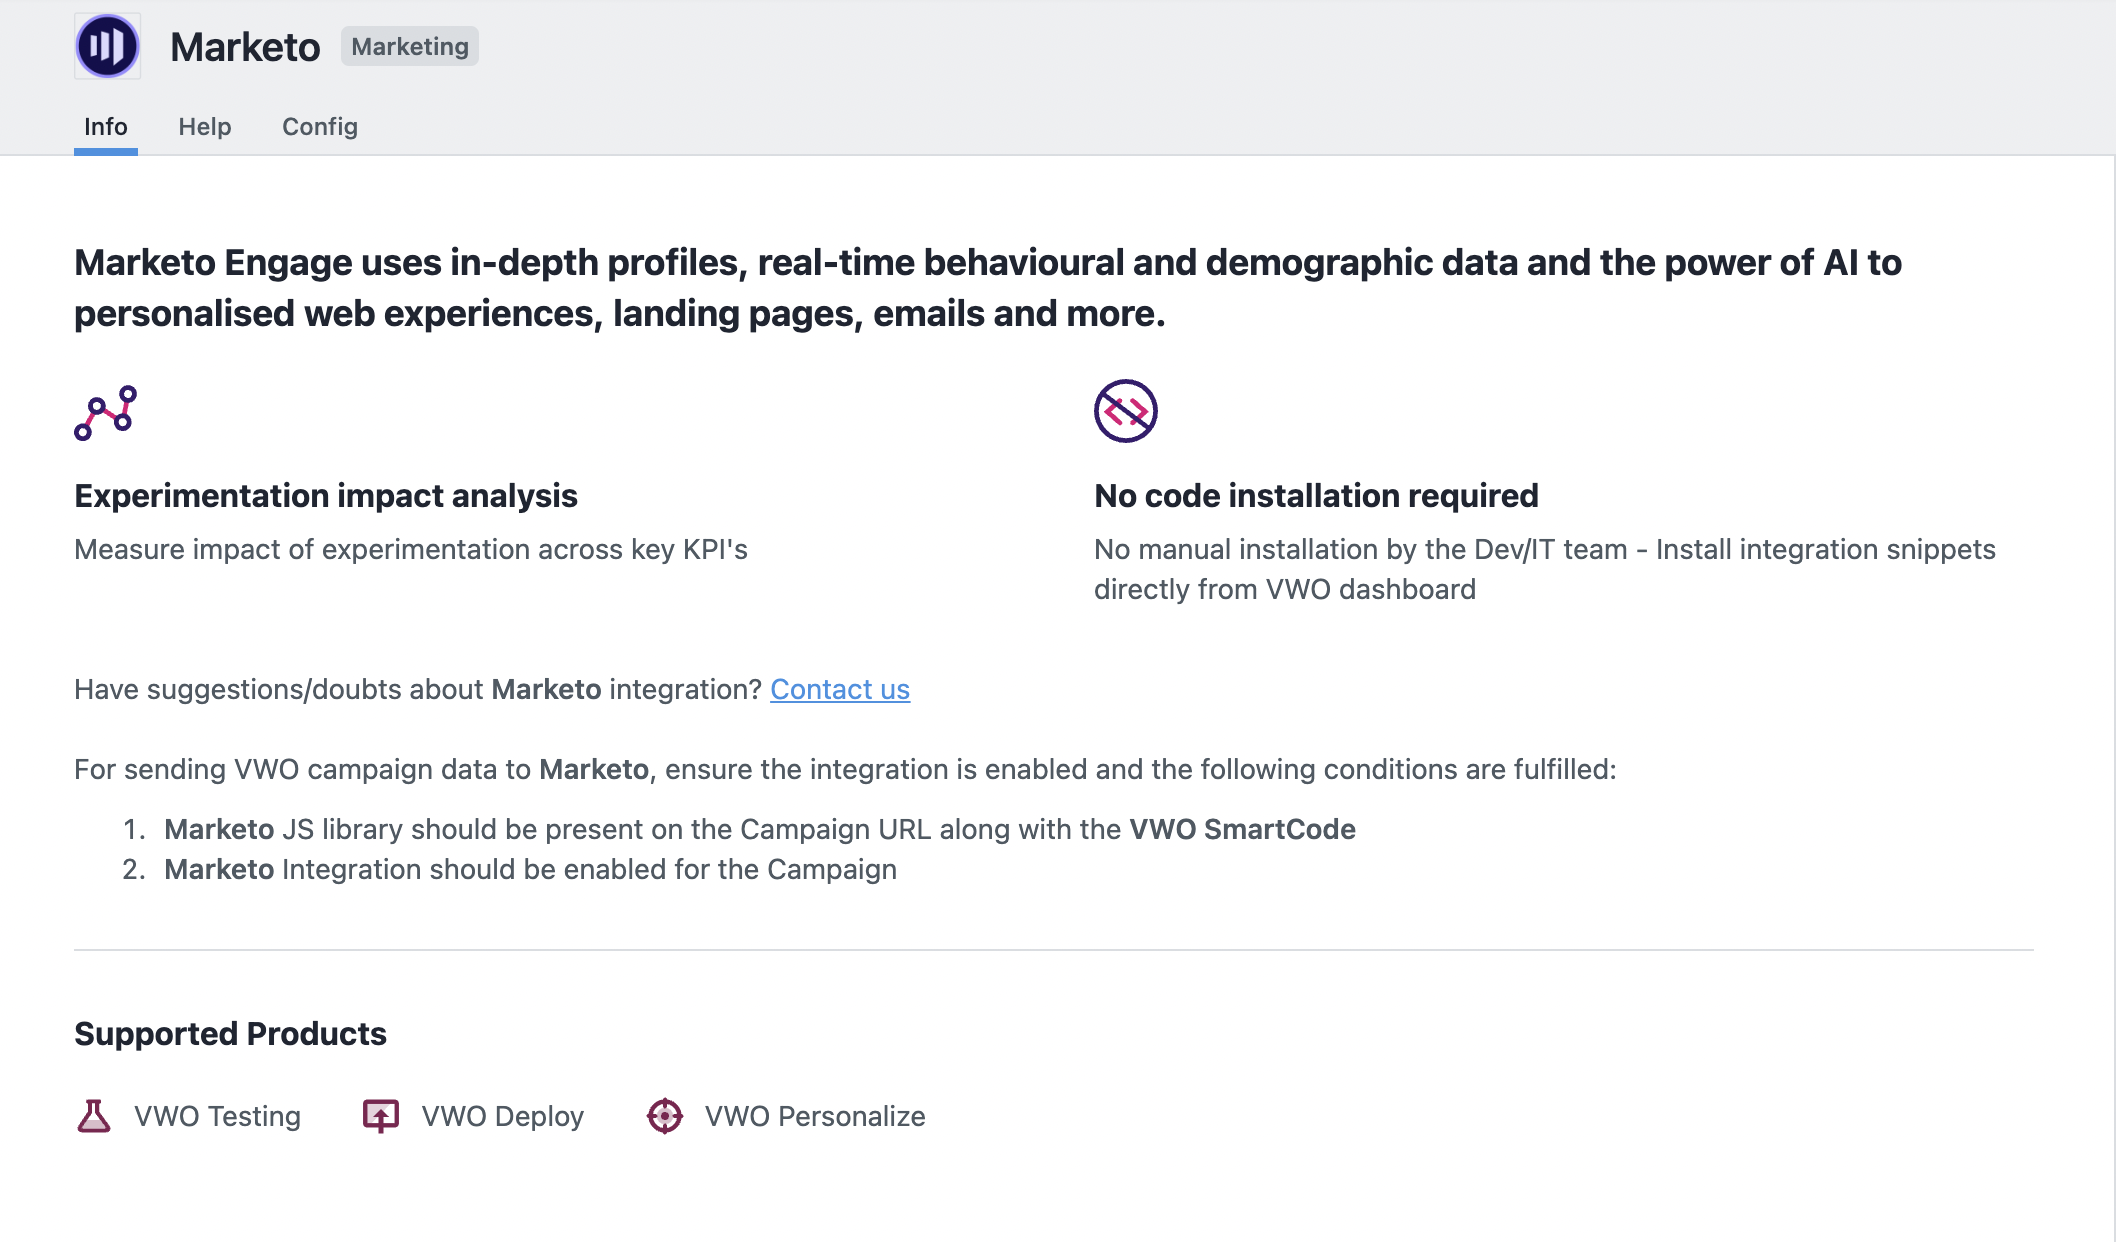The width and height of the screenshot is (2116, 1242).
Task: Click the Marketo Engage description headline
Action: click(x=988, y=288)
